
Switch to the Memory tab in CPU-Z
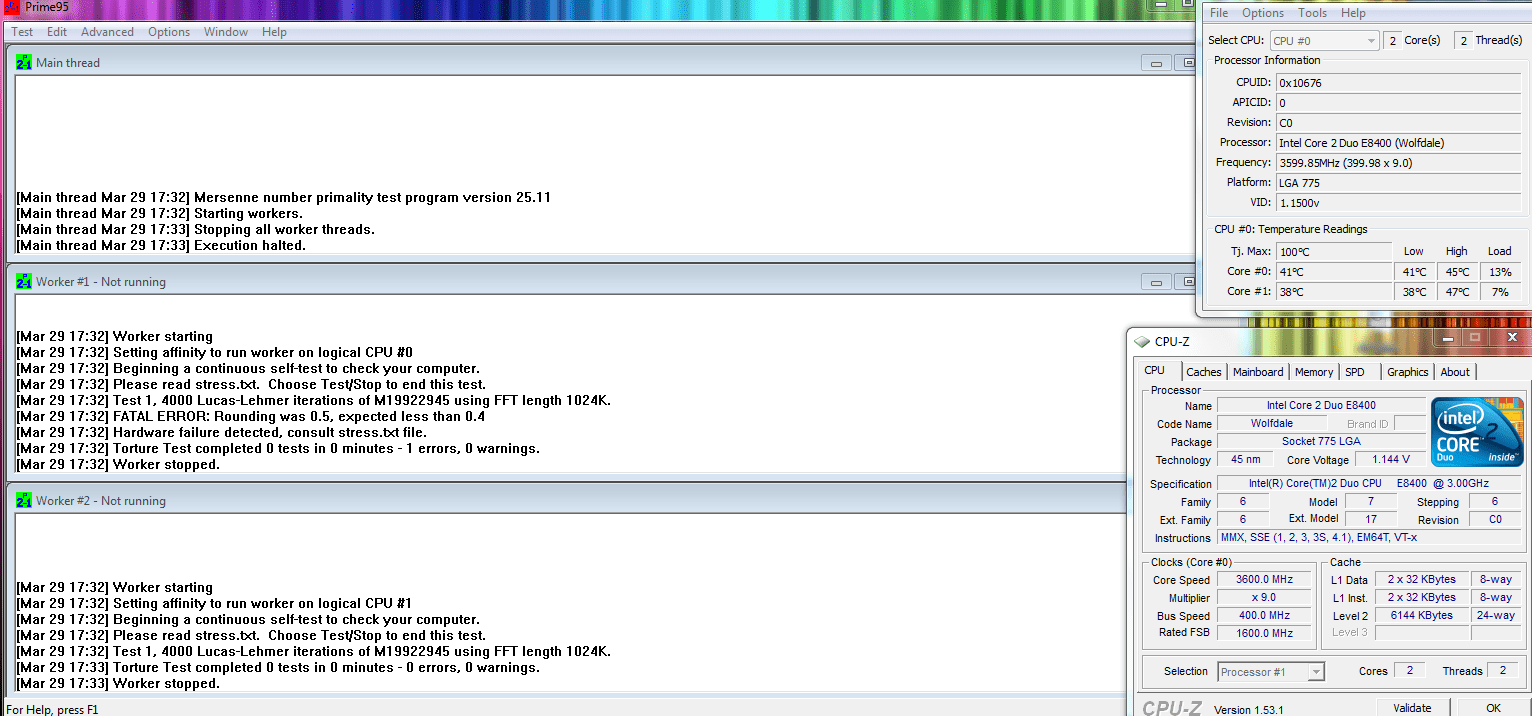[x=1314, y=372]
